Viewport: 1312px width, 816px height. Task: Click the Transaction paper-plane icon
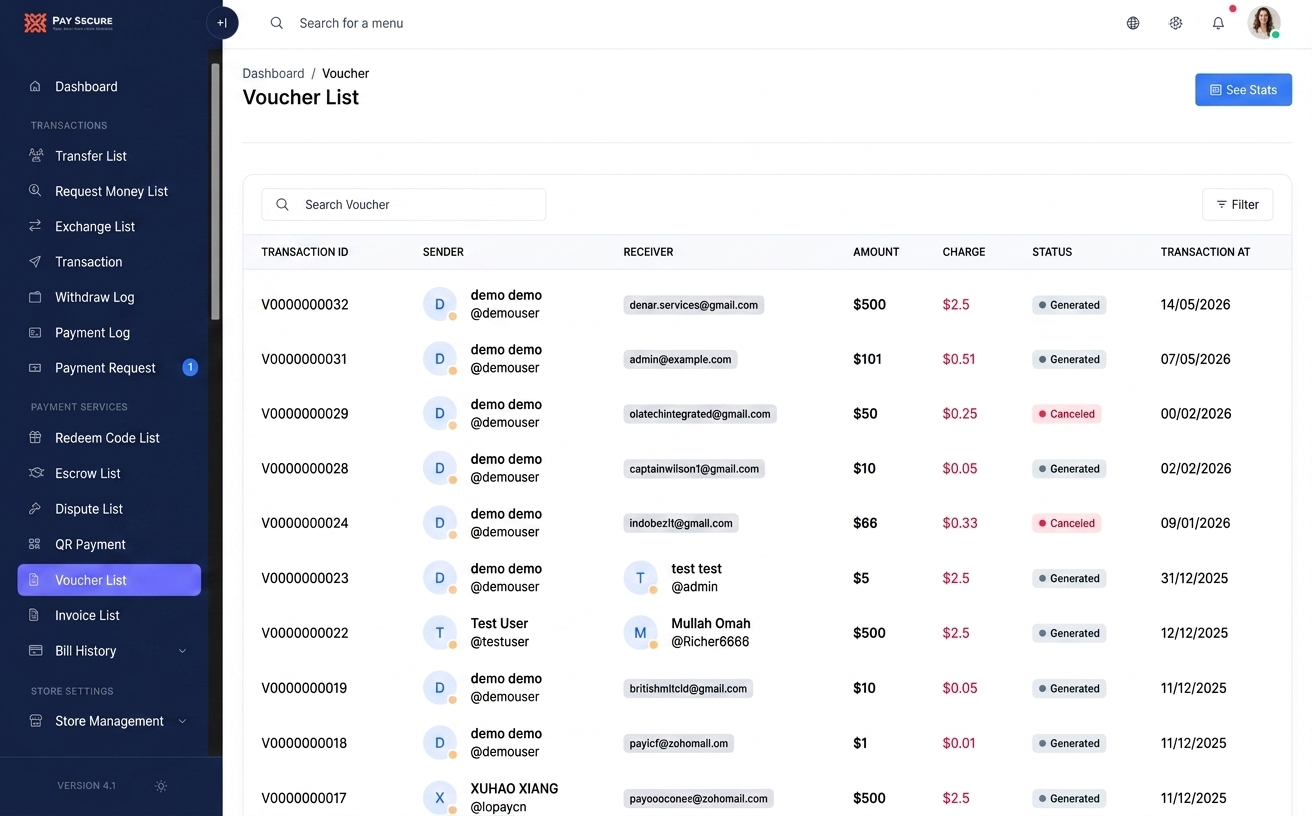pos(35,262)
